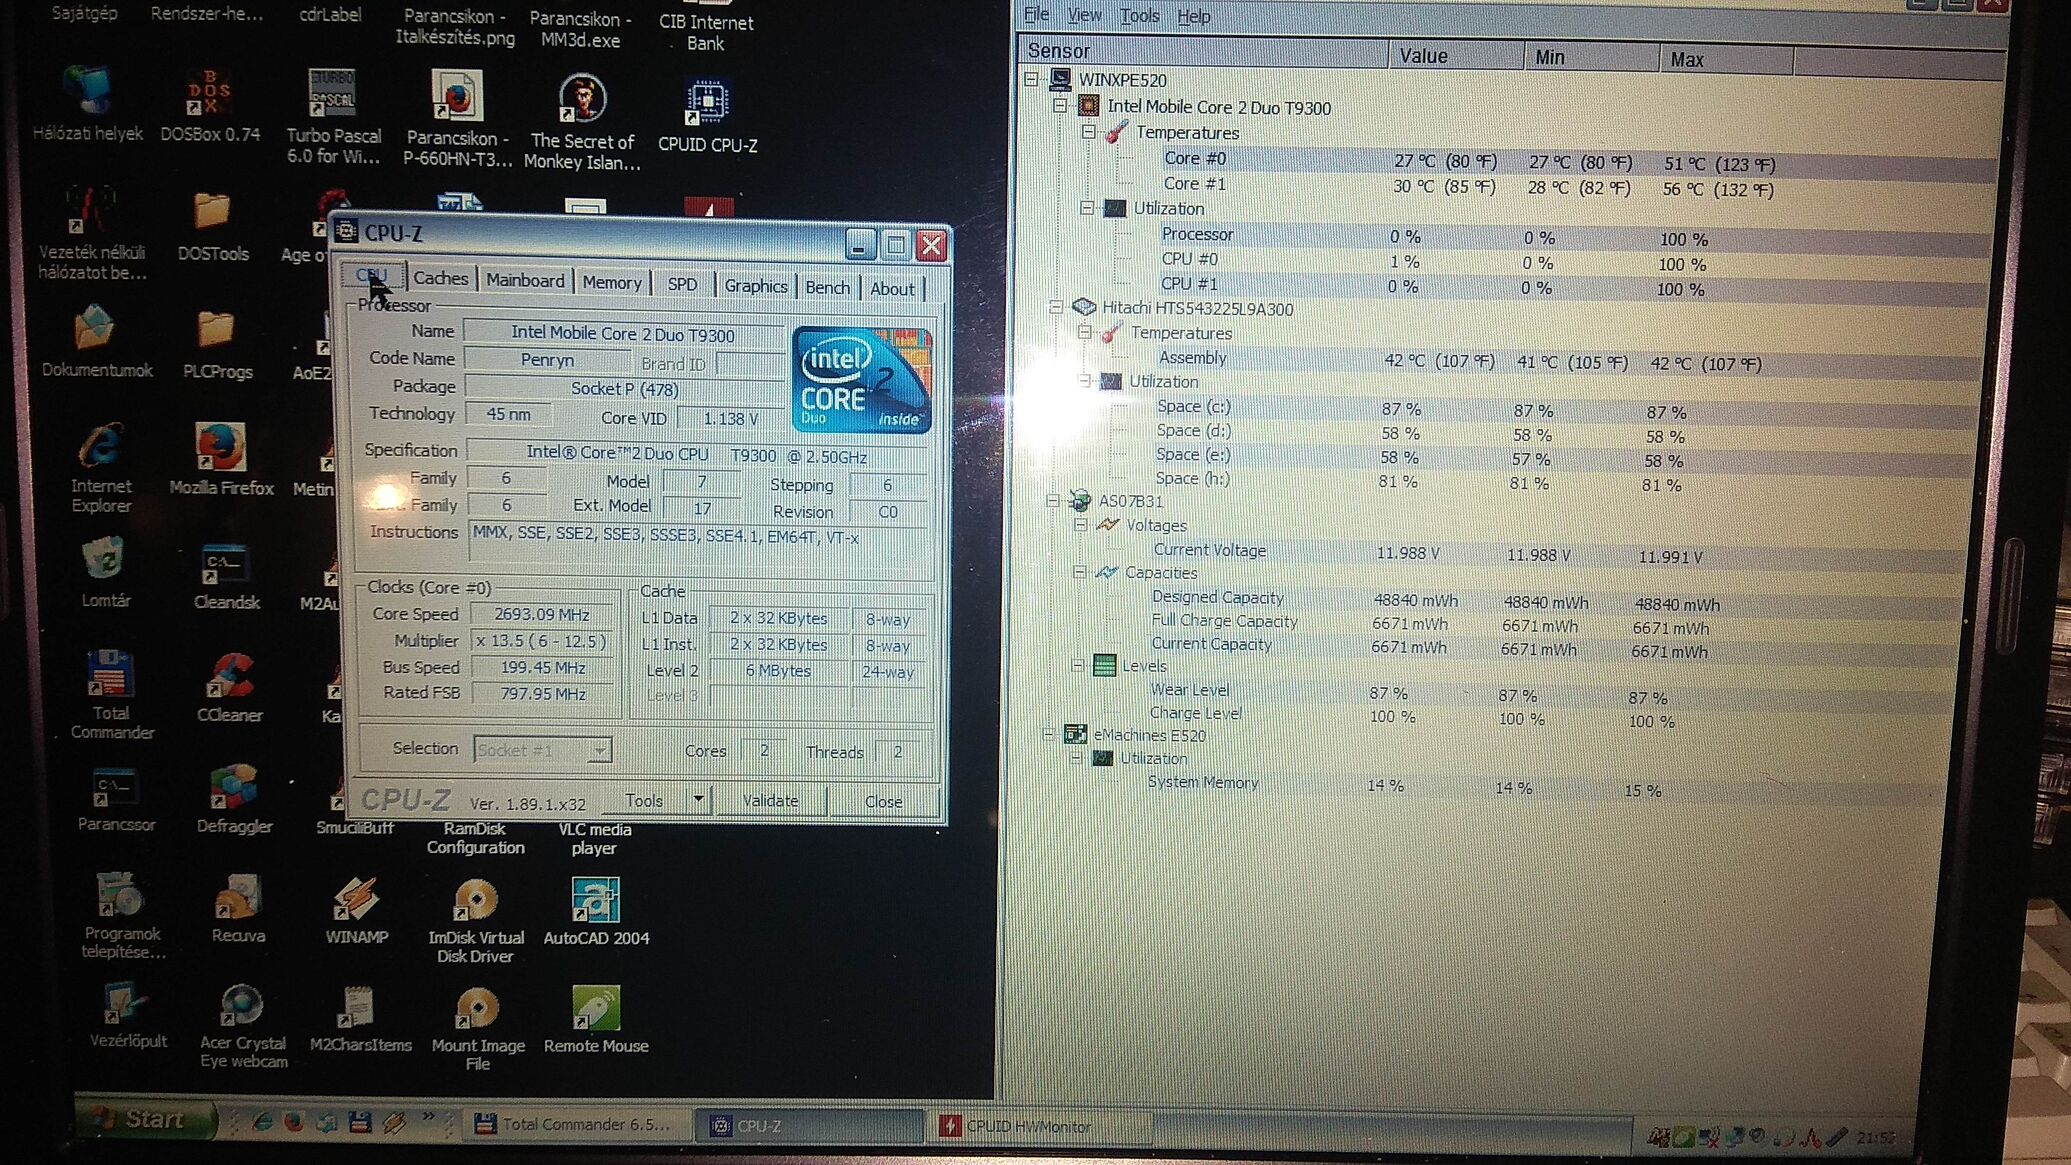Screen dimensions: 2071x1165
Task: Switch to the Mainboard tab
Action: [x=525, y=280]
